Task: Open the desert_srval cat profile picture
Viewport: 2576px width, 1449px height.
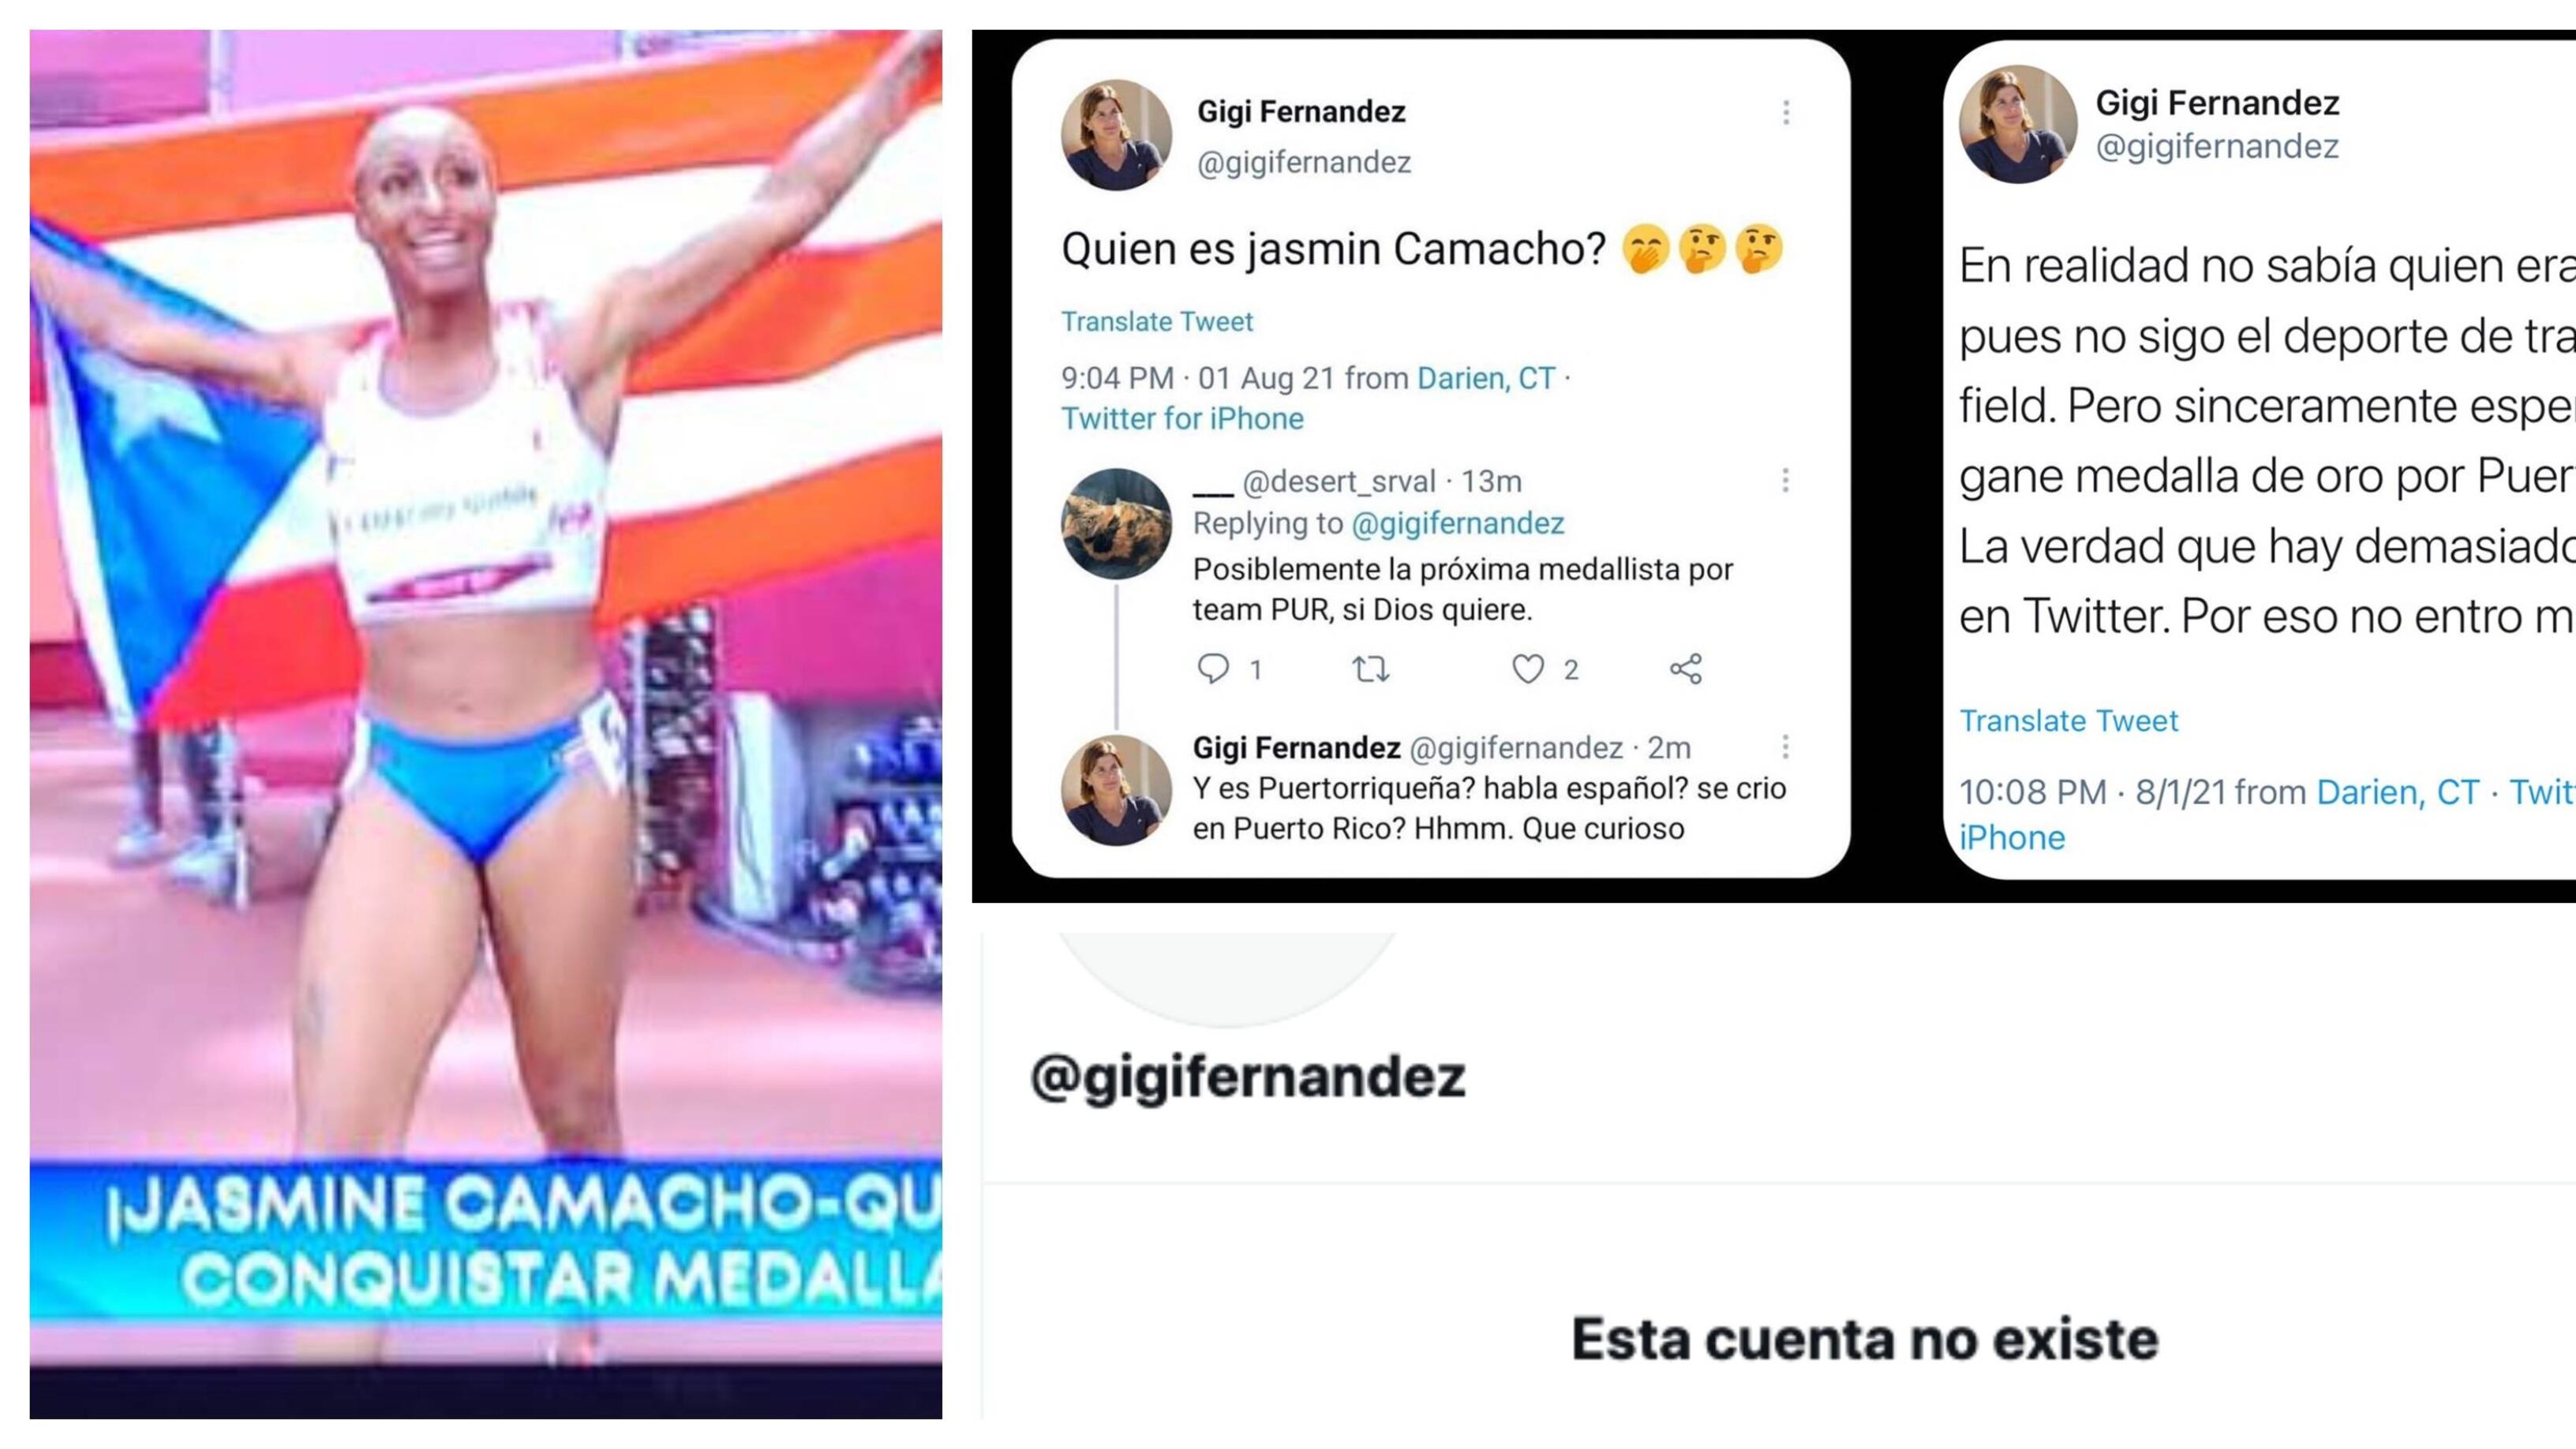Action: coord(1116,524)
